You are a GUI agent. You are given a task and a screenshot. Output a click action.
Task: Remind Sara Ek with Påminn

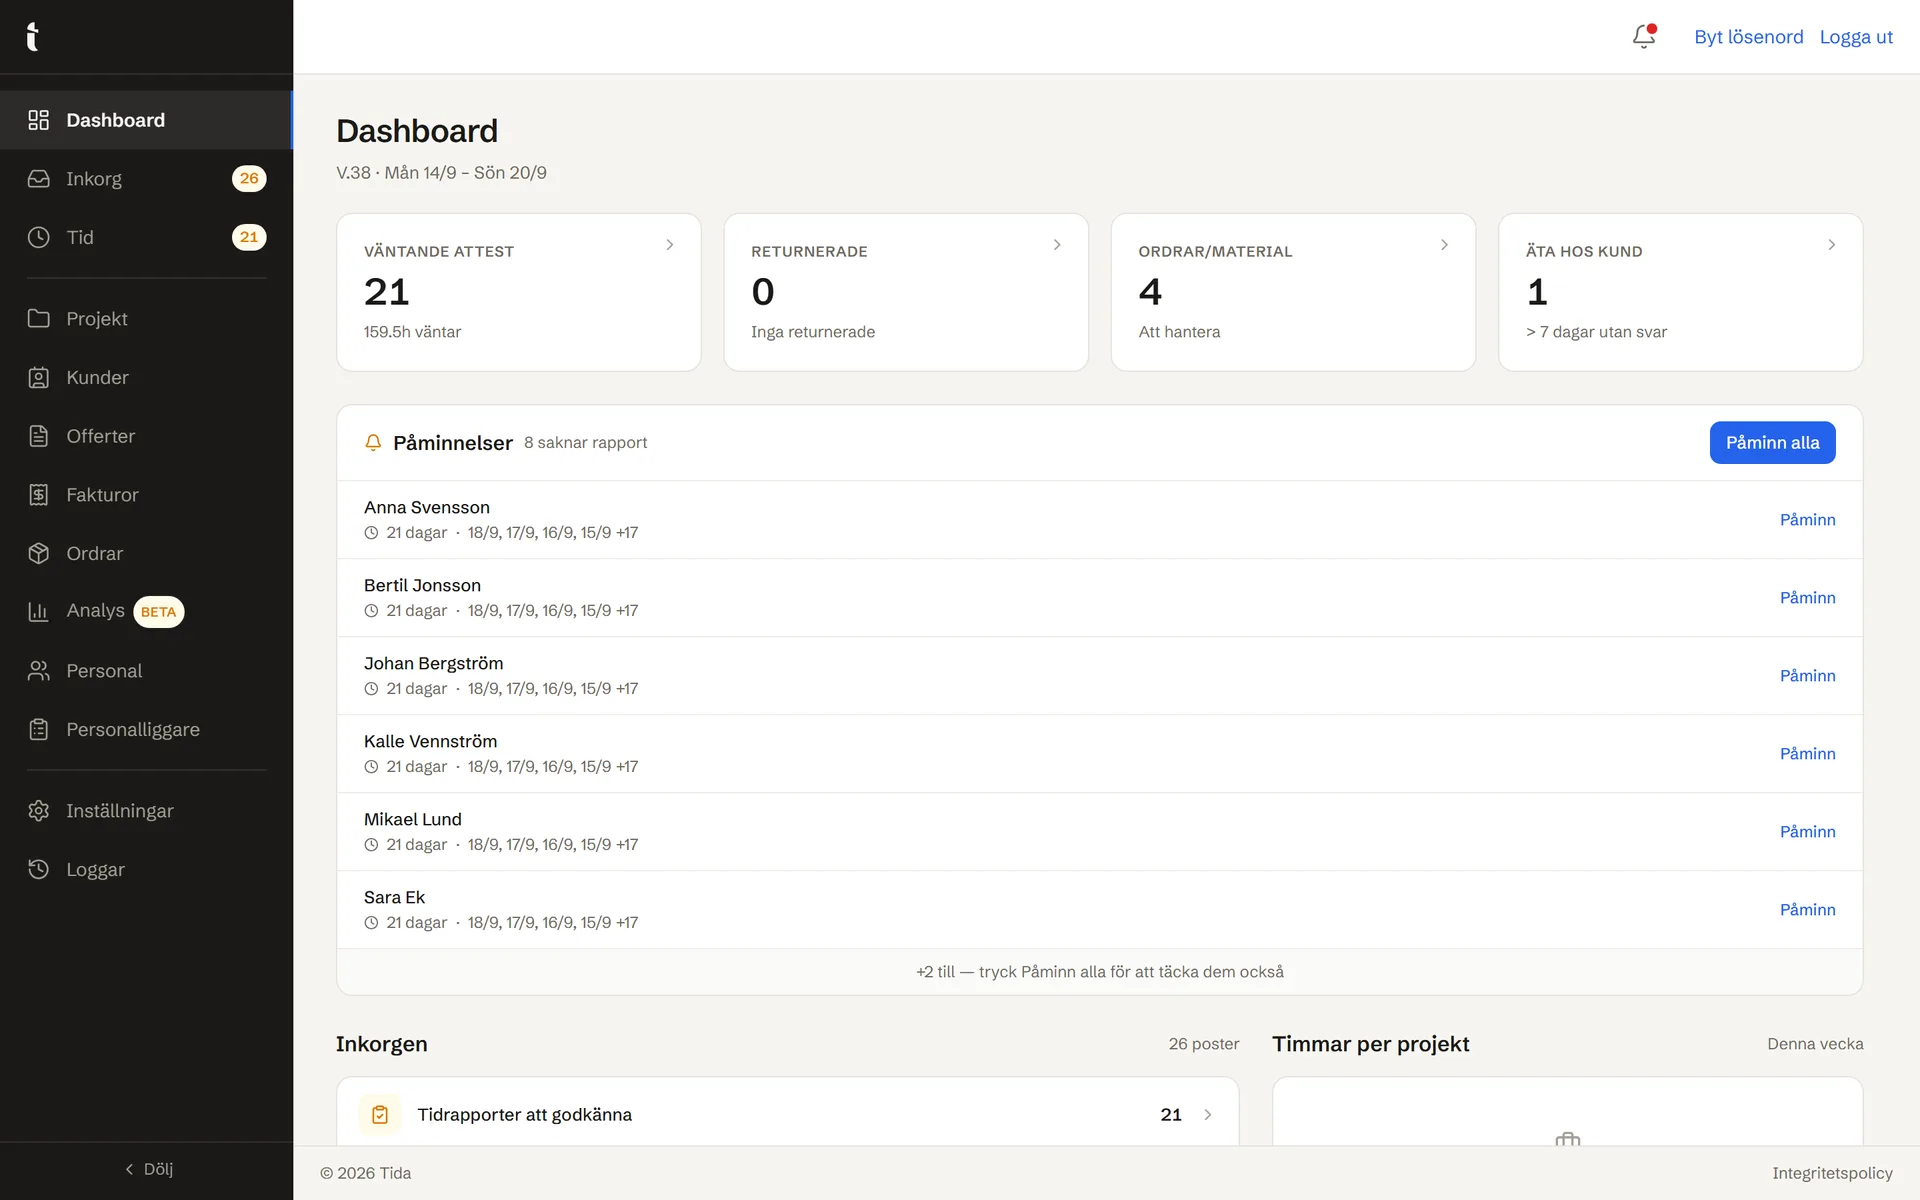(1807, 910)
